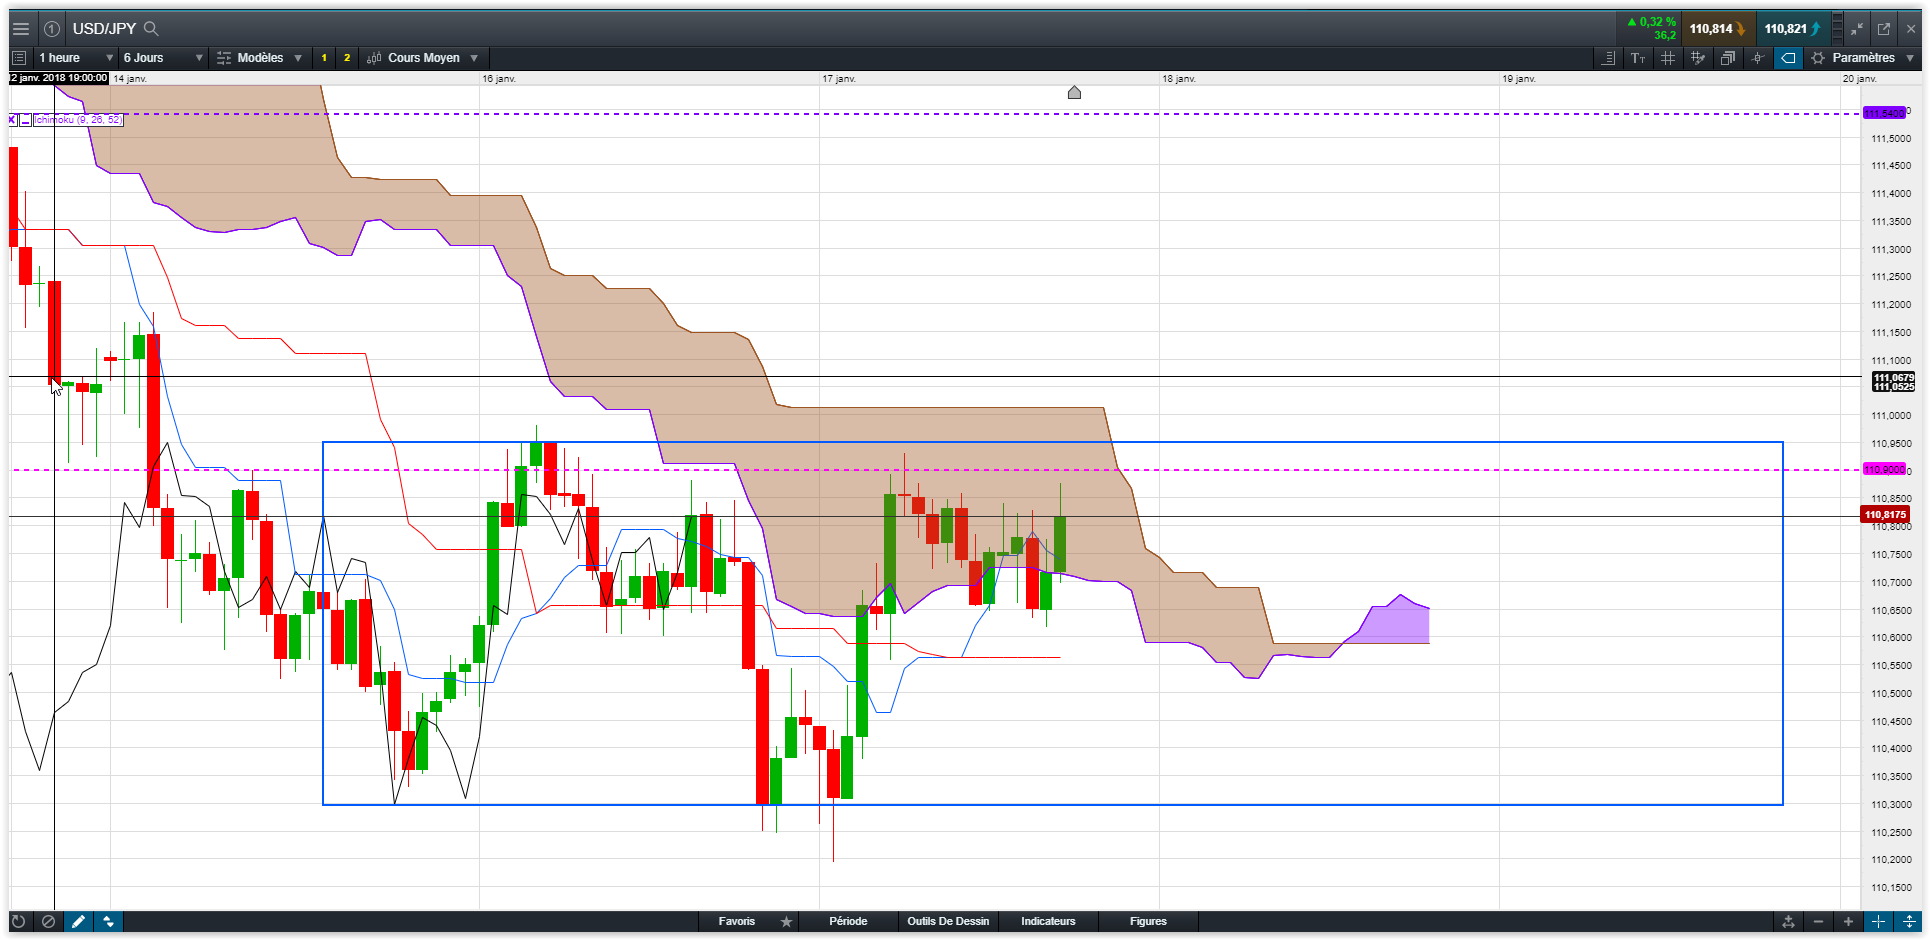Load chart layout preset 2
The image size is (1930, 940).
347,58
